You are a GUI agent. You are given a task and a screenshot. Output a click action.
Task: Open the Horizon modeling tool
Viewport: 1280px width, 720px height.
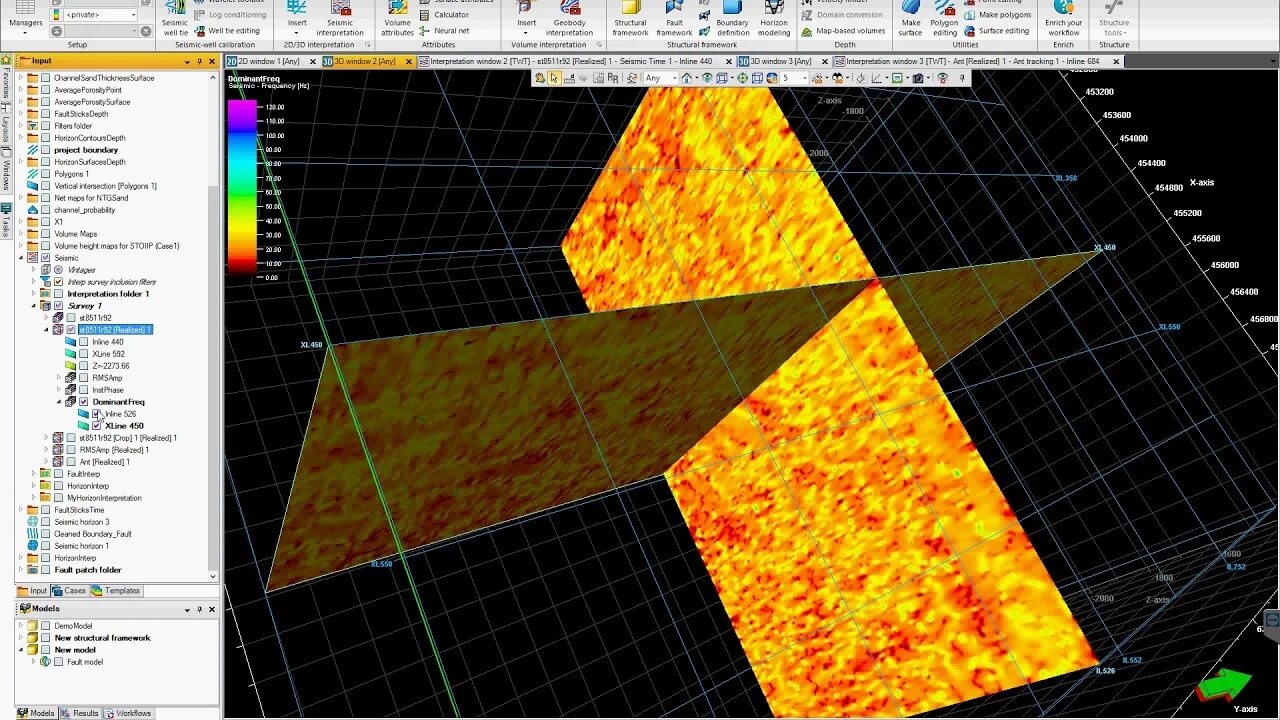click(774, 19)
